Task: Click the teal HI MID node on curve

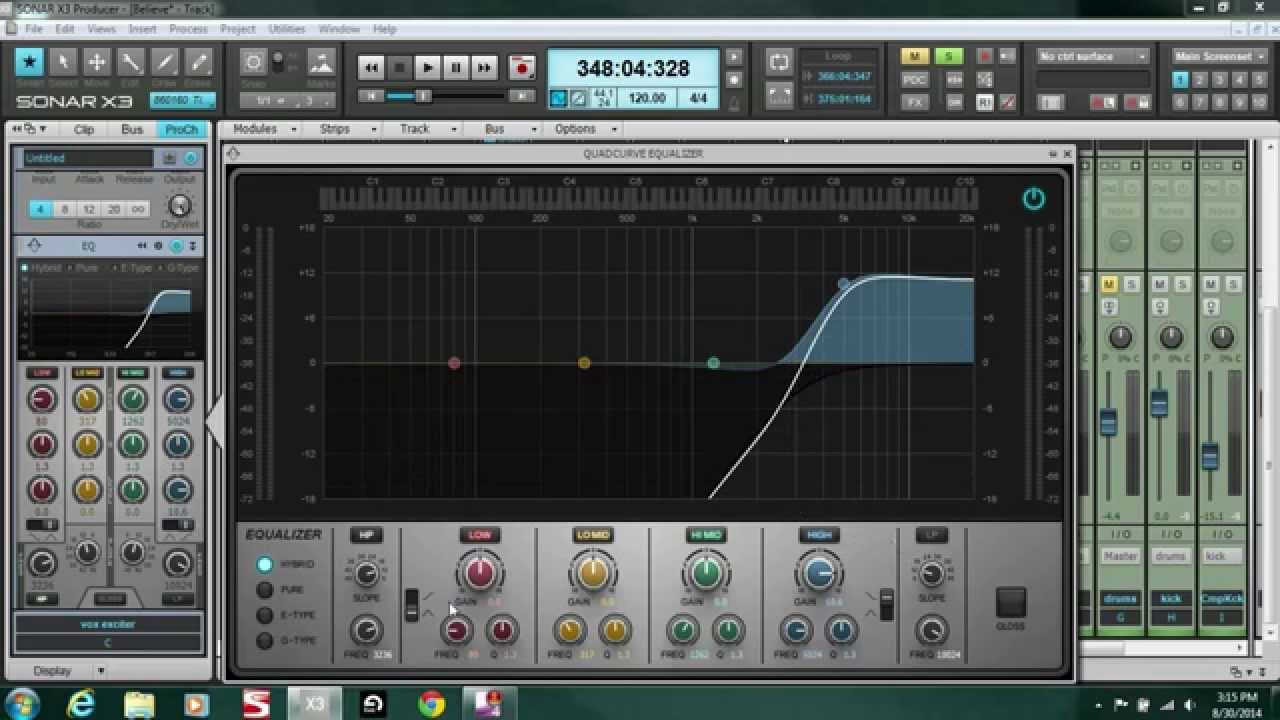Action: tap(713, 363)
